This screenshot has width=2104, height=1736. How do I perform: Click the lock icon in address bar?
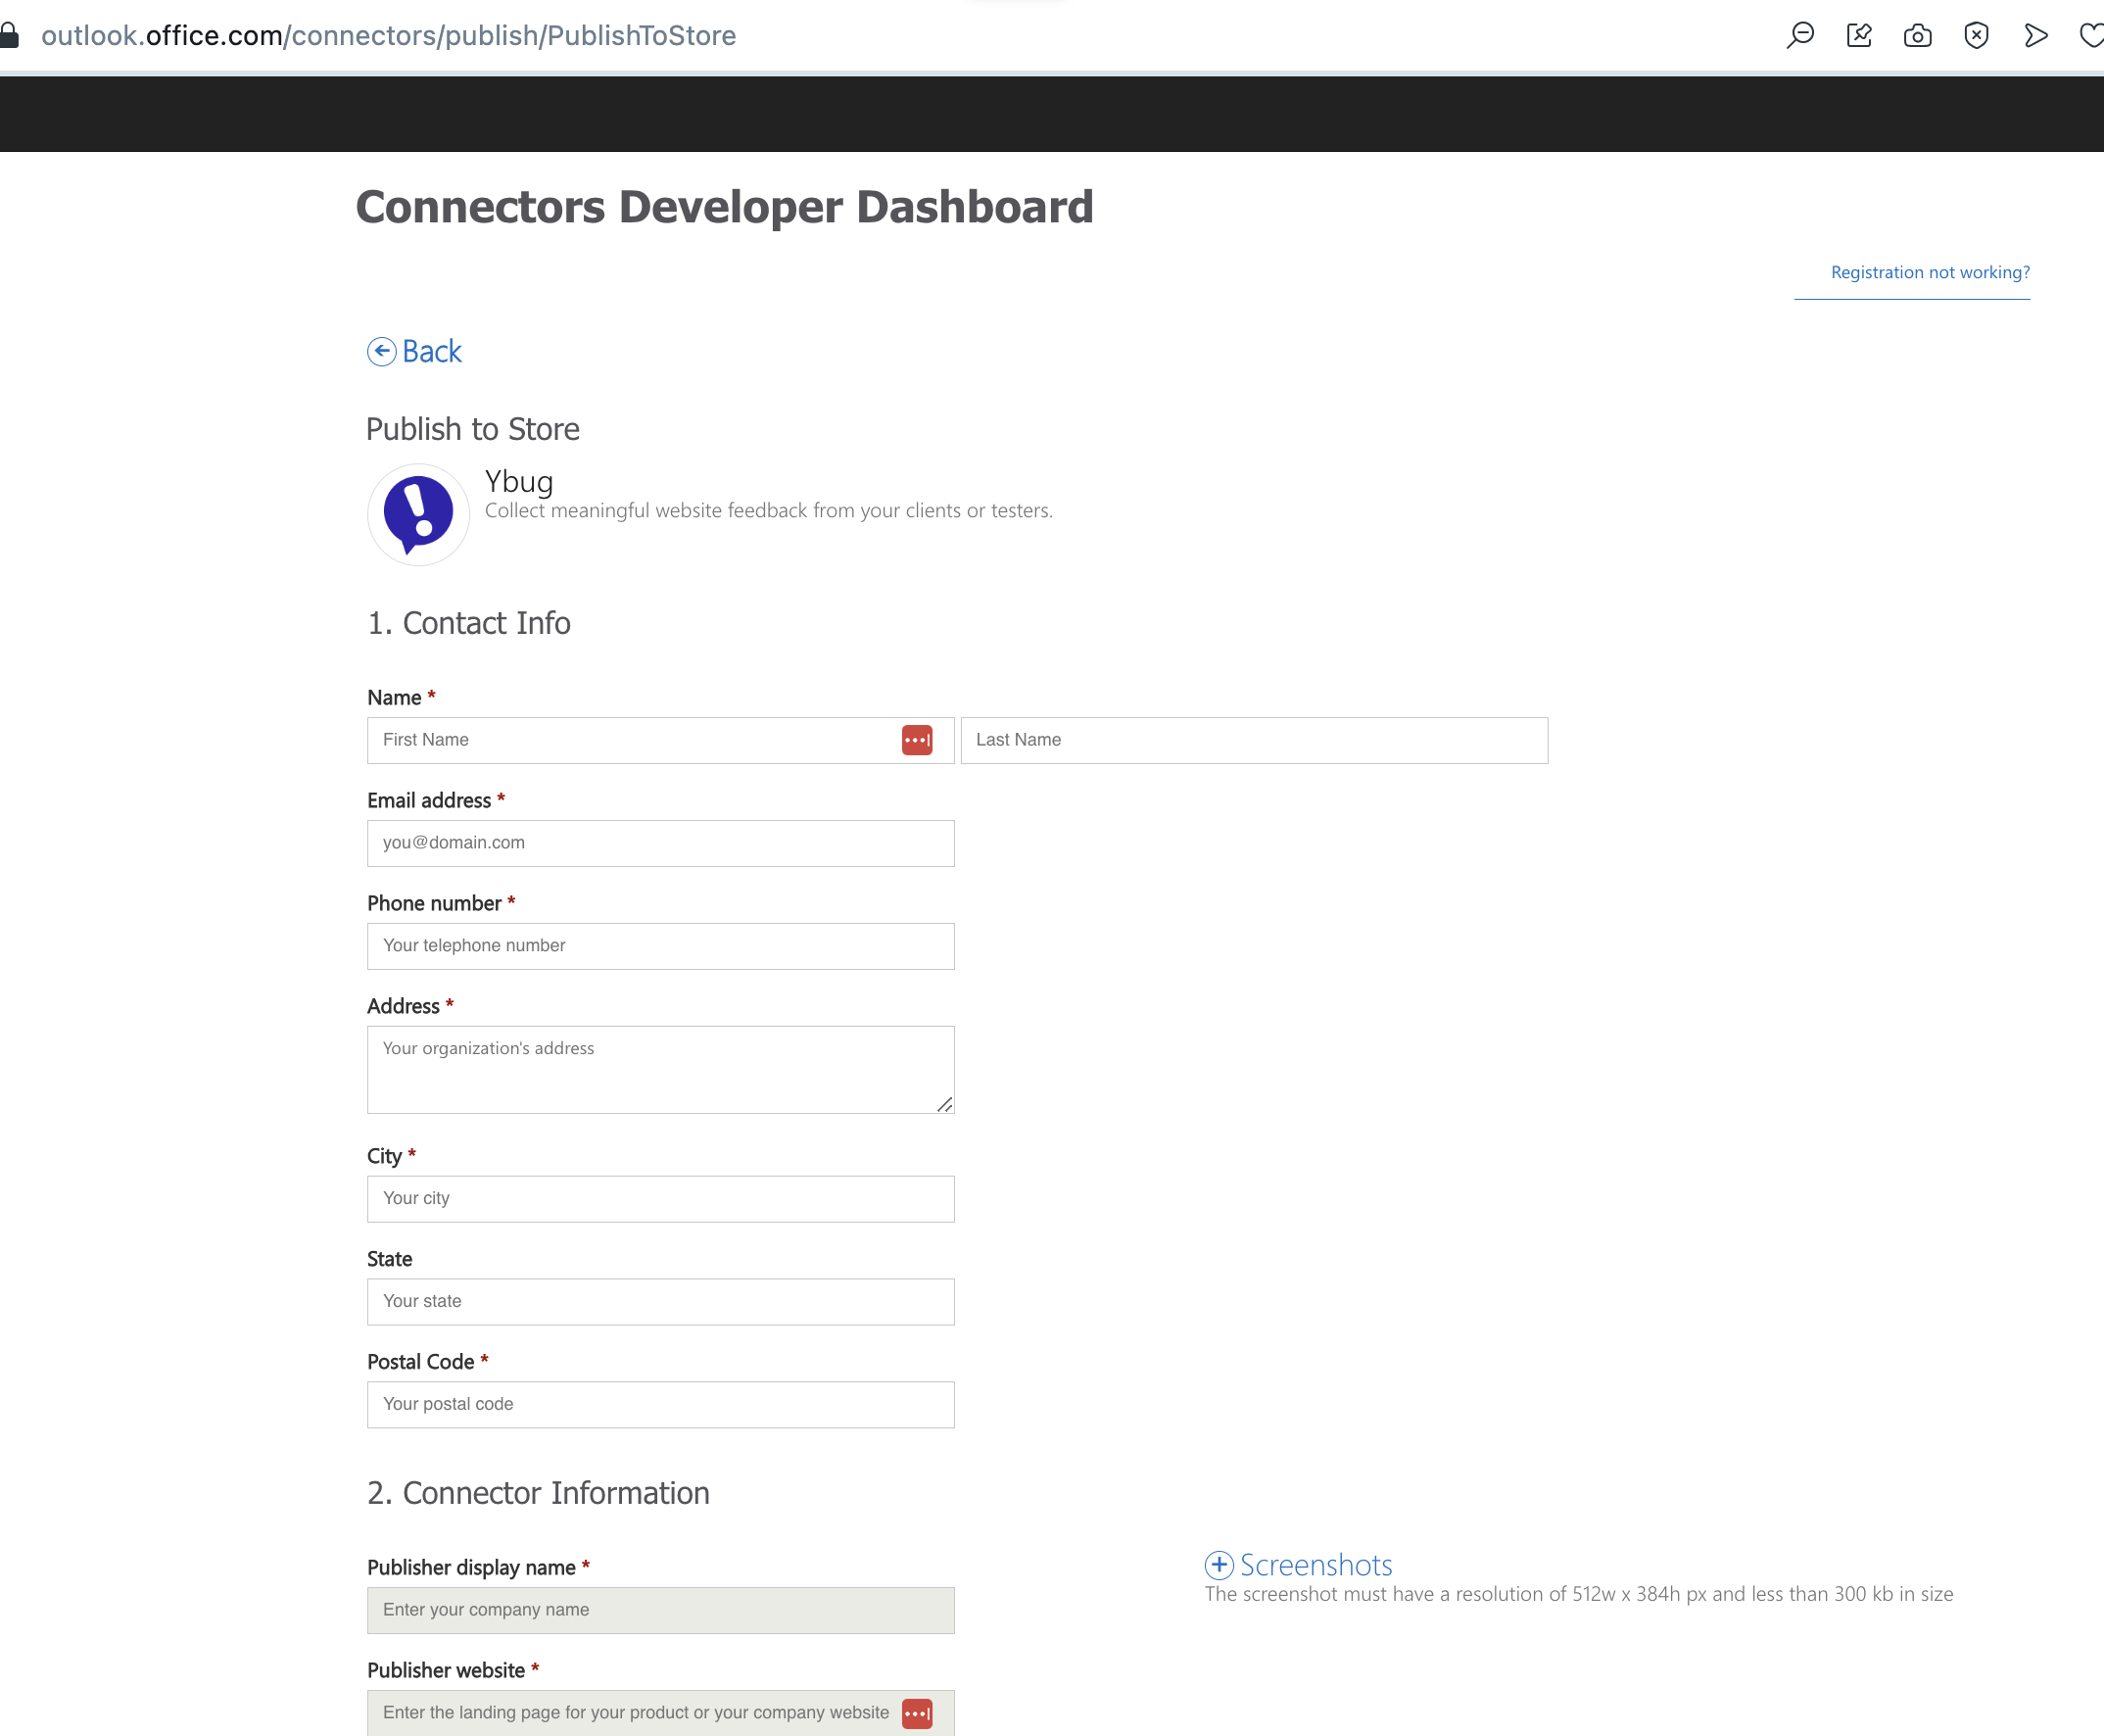(9, 36)
